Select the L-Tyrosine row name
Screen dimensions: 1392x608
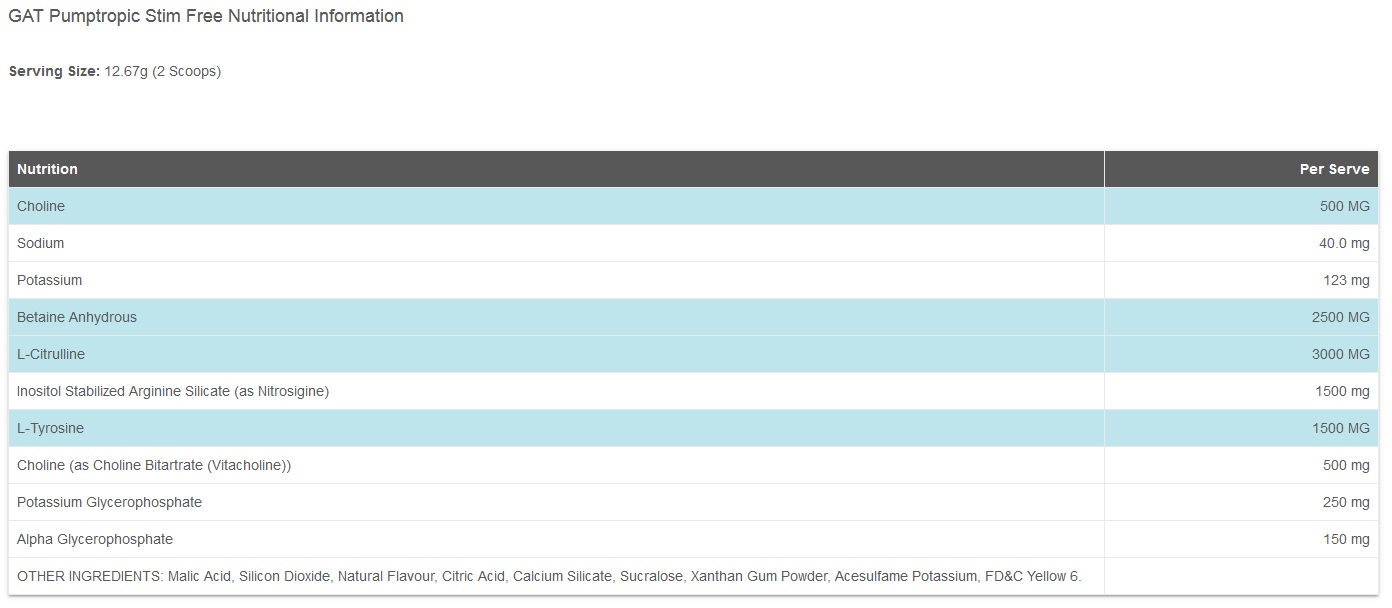[x=50, y=428]
